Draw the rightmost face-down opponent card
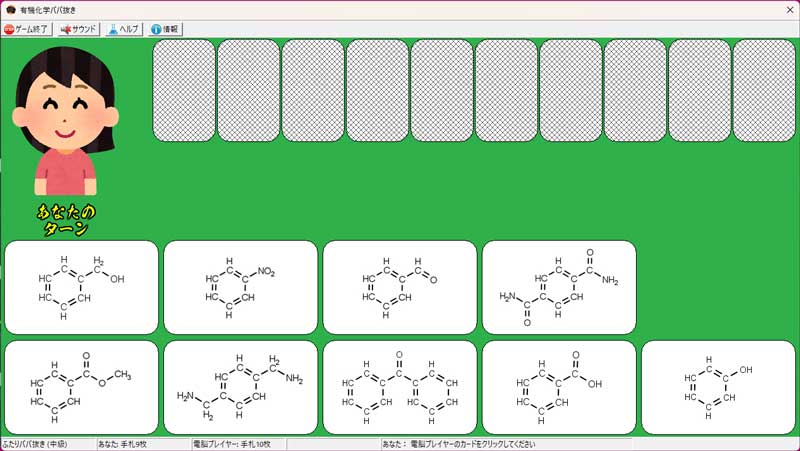 pos(764,90)
